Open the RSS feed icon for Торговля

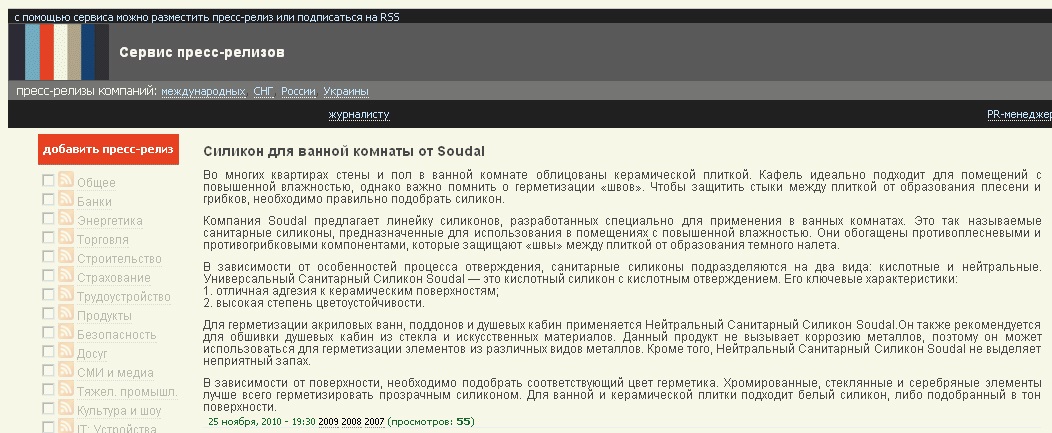pyautogui.click(x=66, y=236)
